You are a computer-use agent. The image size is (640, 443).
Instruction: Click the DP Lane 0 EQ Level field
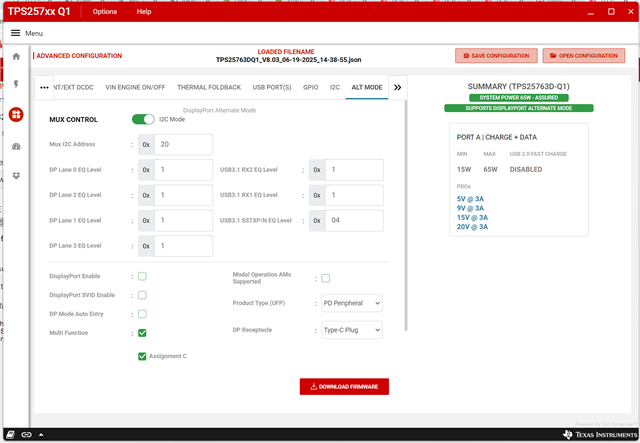coord(183,170)
